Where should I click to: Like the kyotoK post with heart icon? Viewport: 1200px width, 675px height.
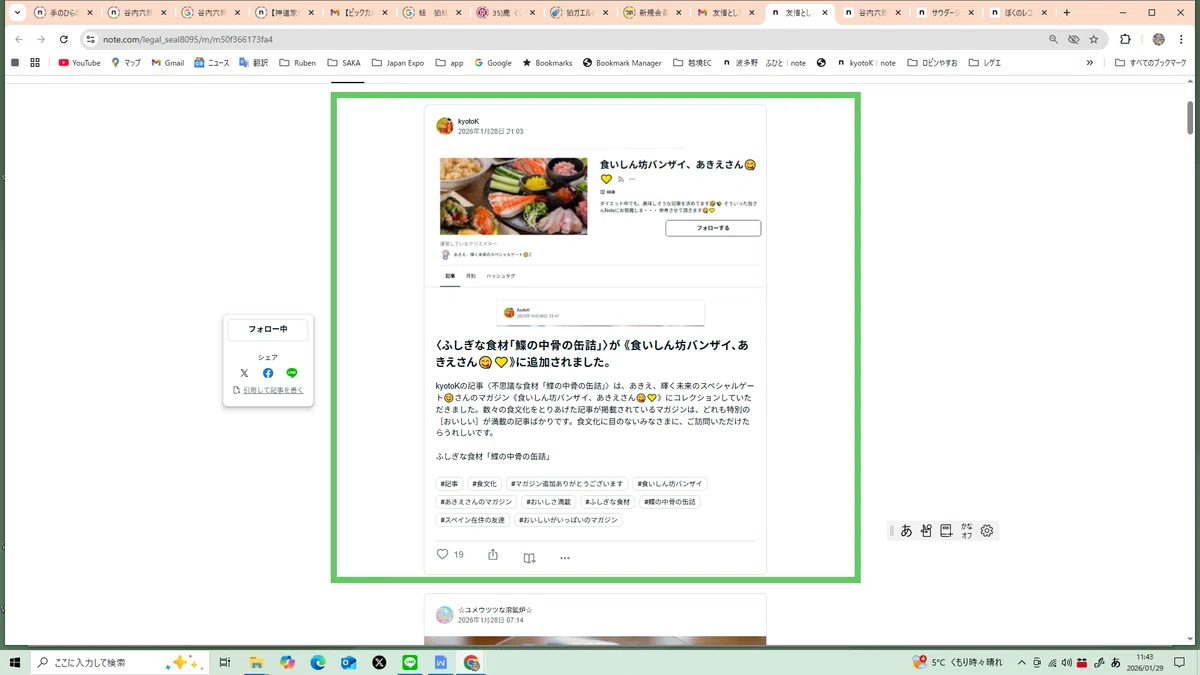pos(443,554)
